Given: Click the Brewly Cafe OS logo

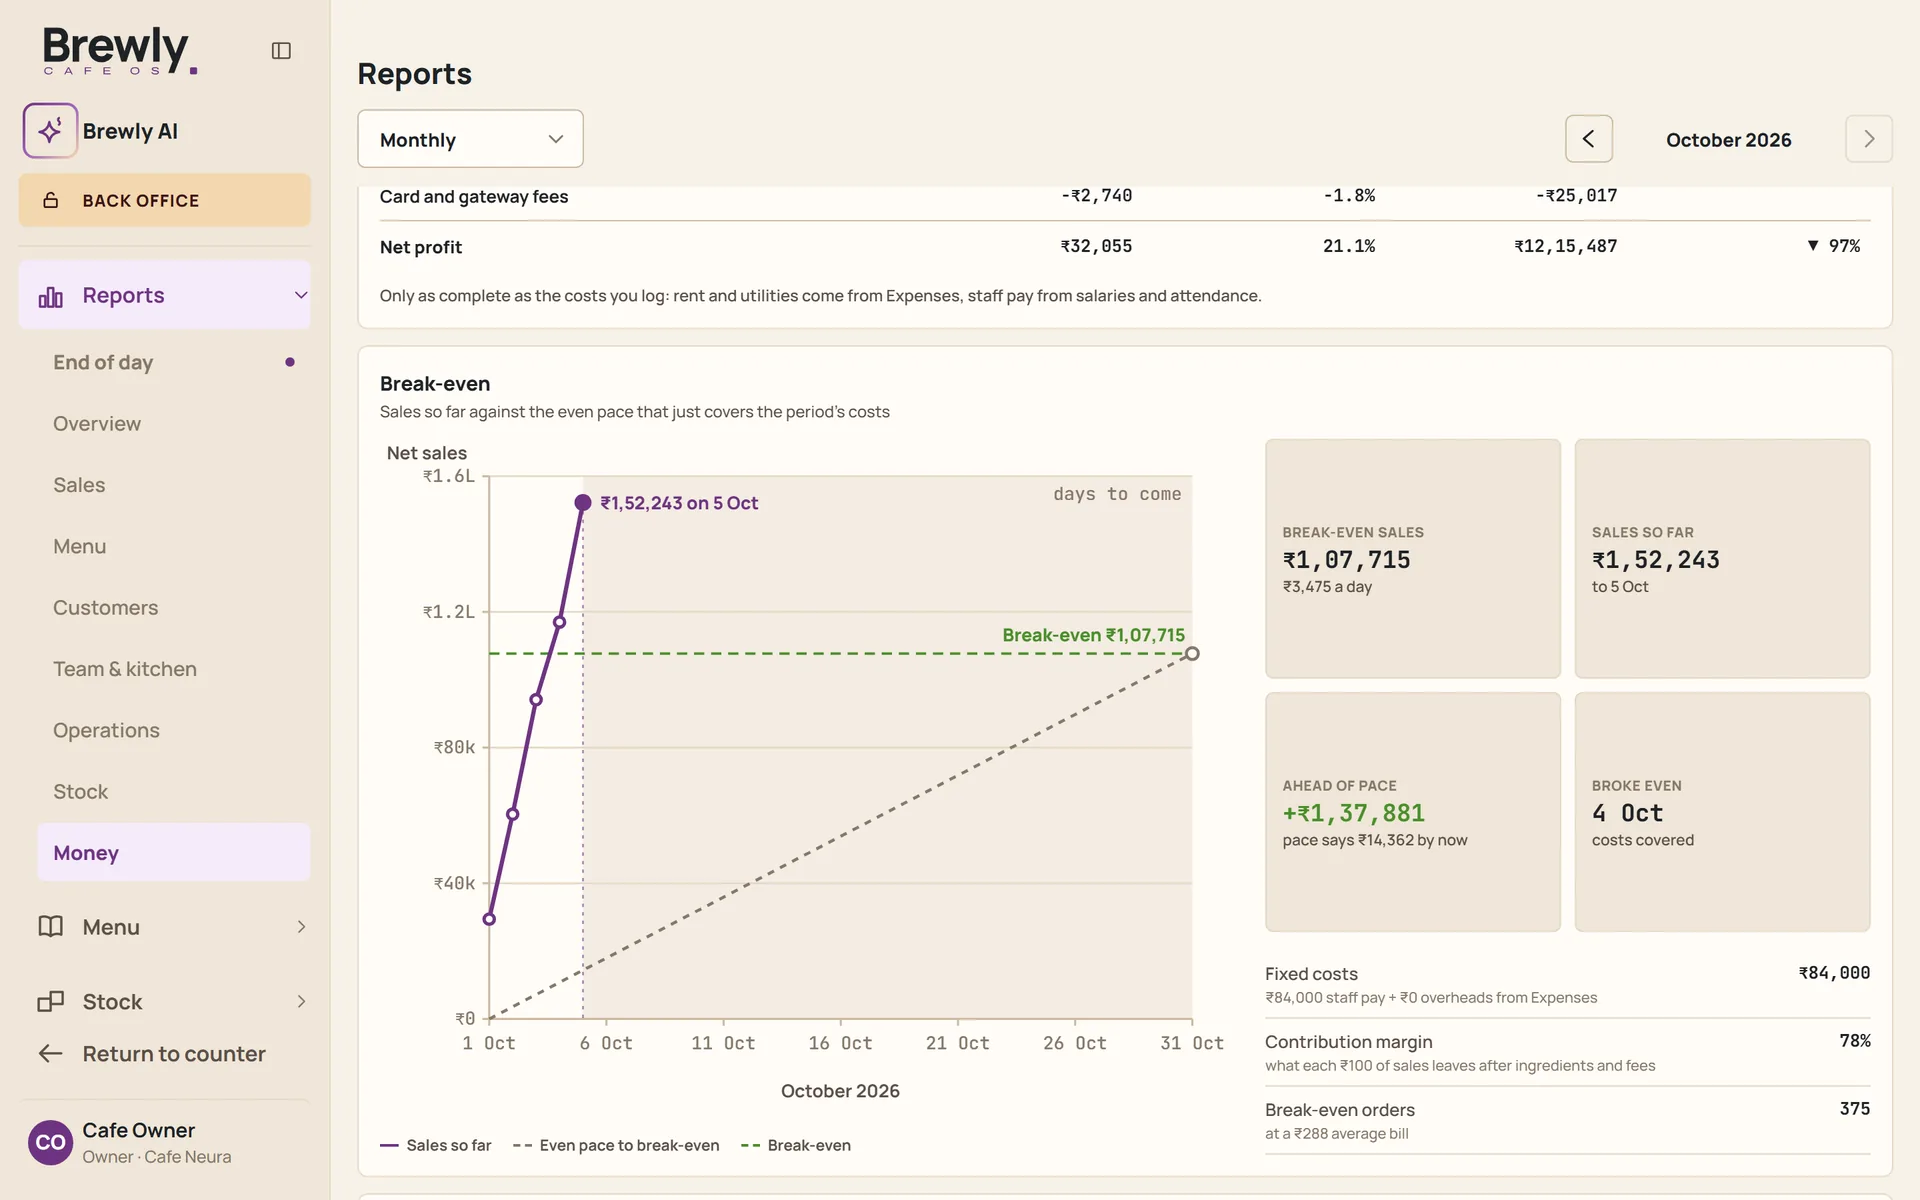Looking at the screenshot, I should 119,50.
